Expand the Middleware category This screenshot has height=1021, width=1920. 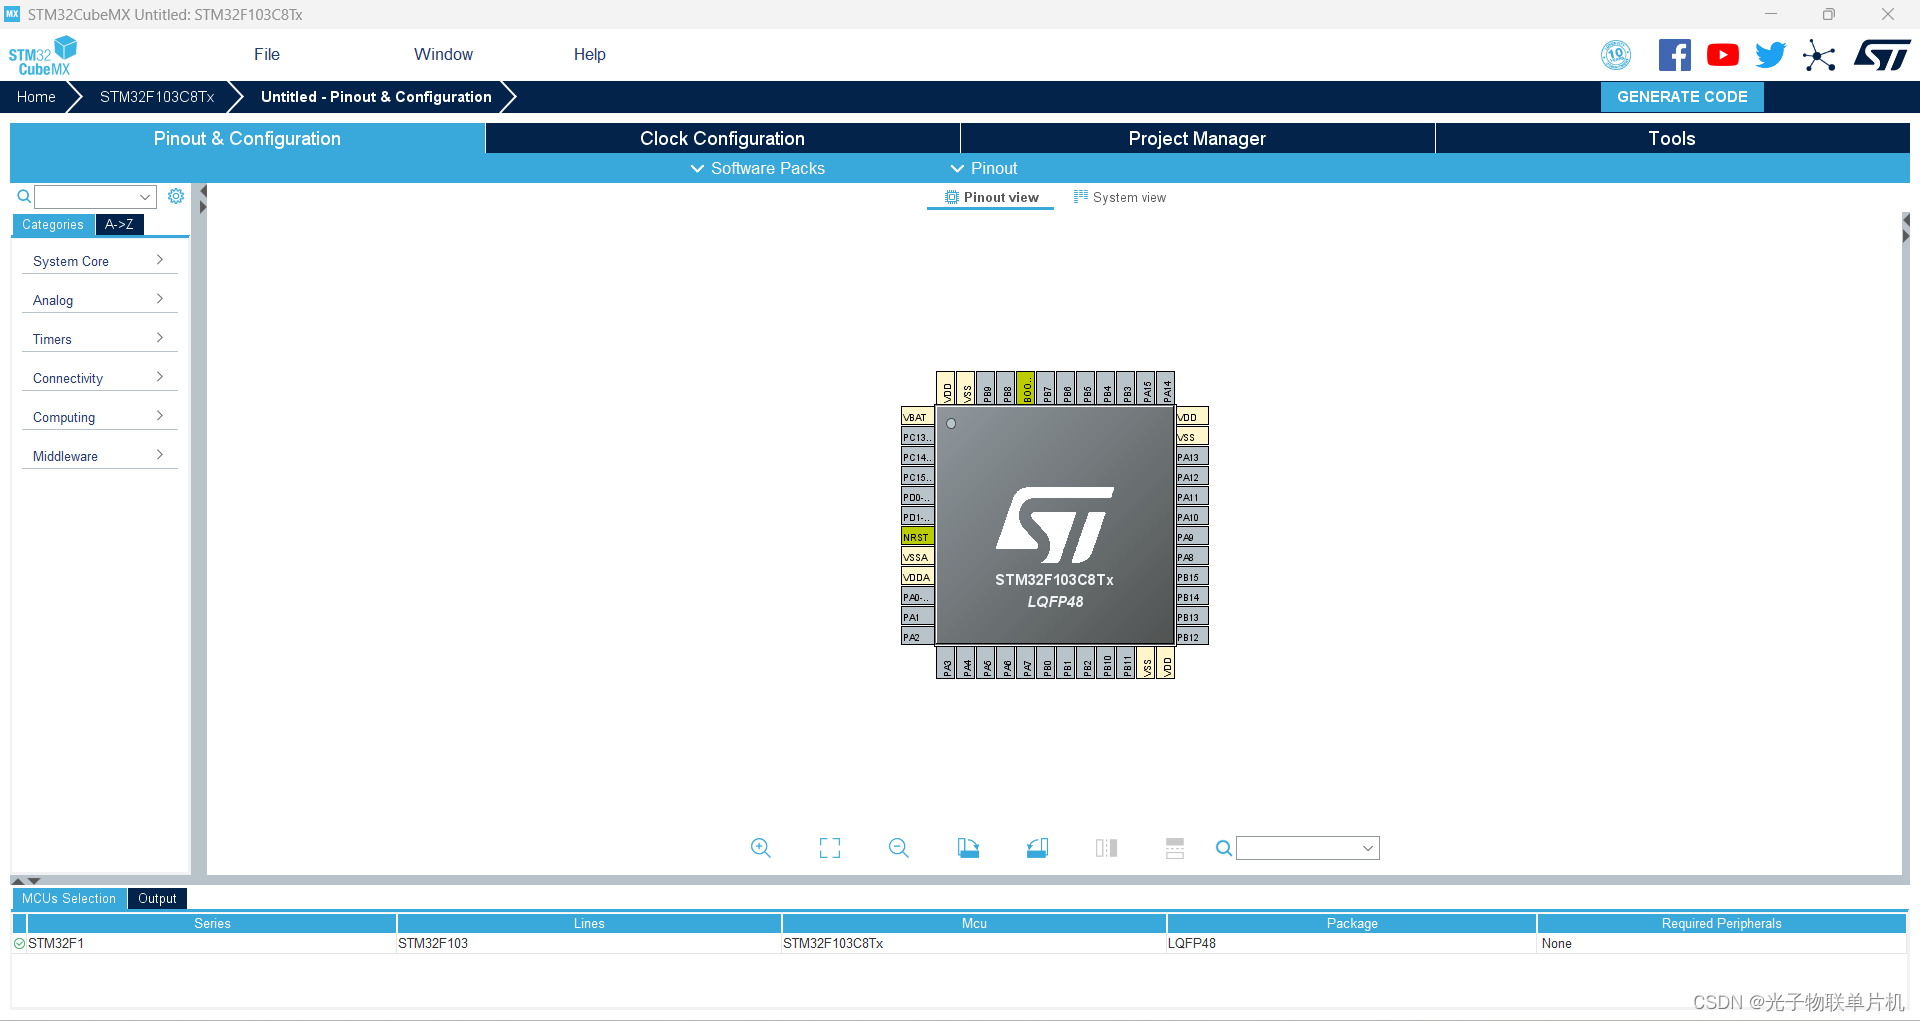tap(98, 456)
